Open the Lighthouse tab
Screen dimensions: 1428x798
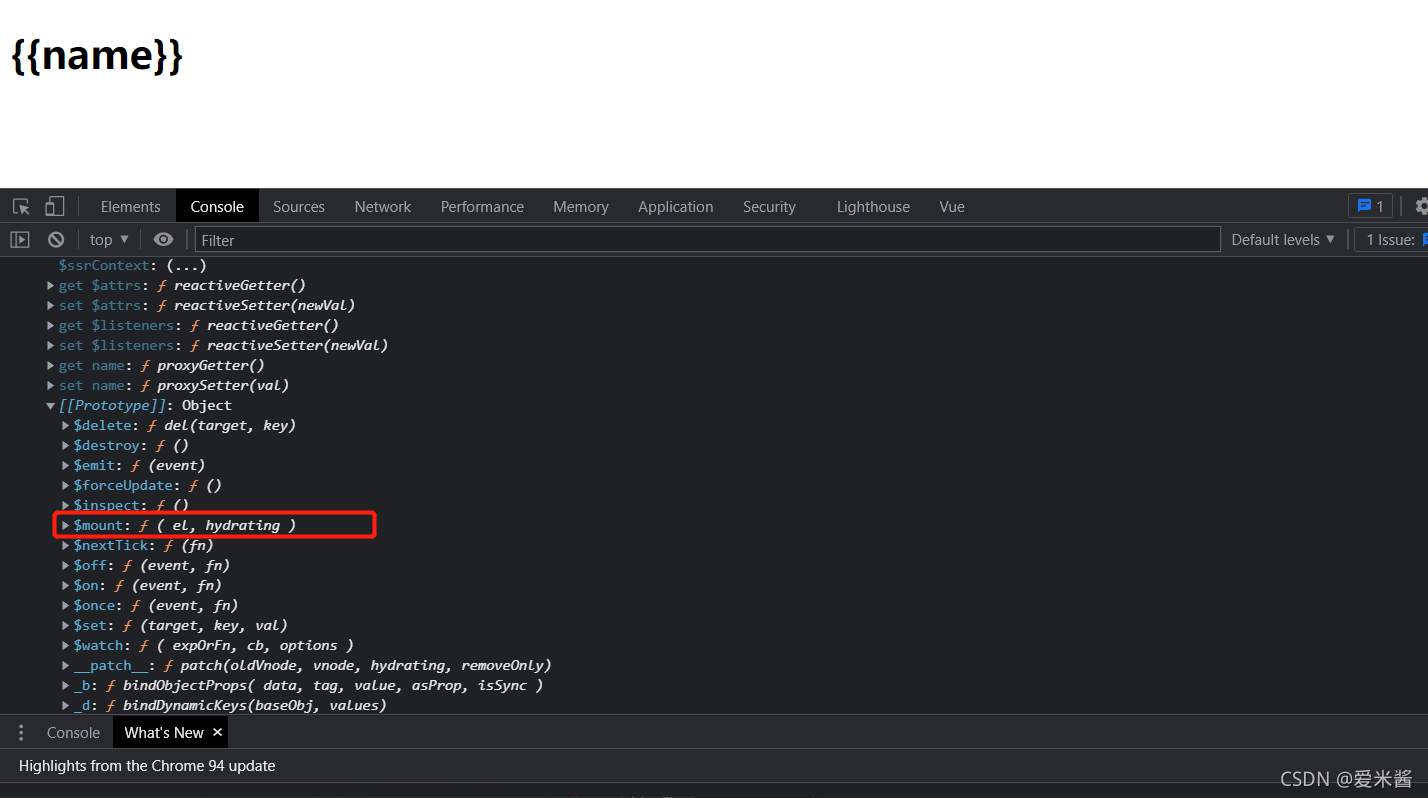[x=873, y=207]
